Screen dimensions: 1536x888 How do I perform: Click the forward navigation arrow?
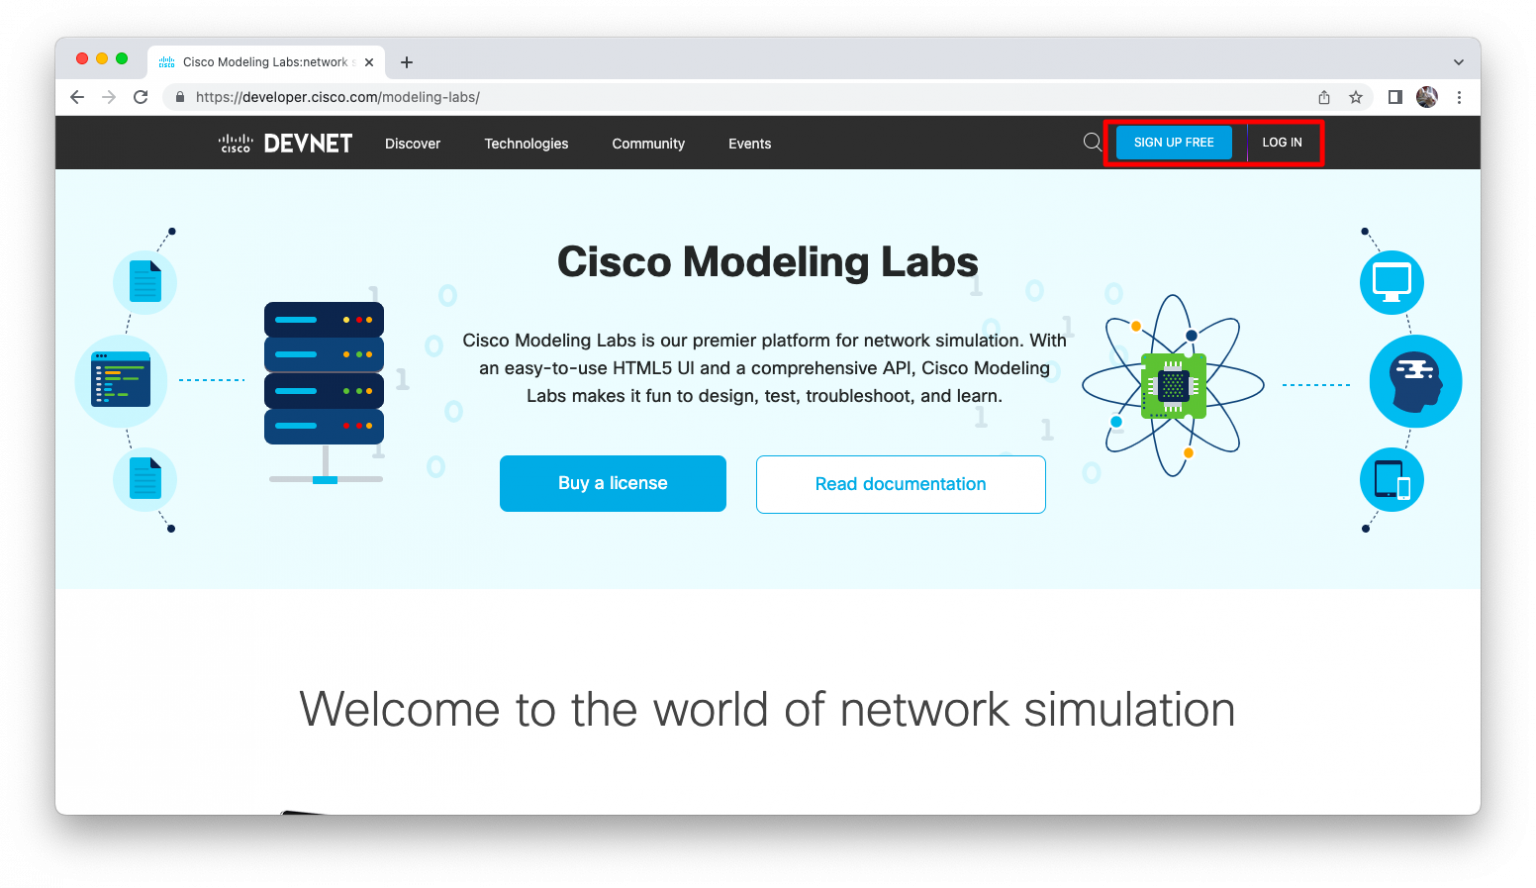[x=108, y=97]
